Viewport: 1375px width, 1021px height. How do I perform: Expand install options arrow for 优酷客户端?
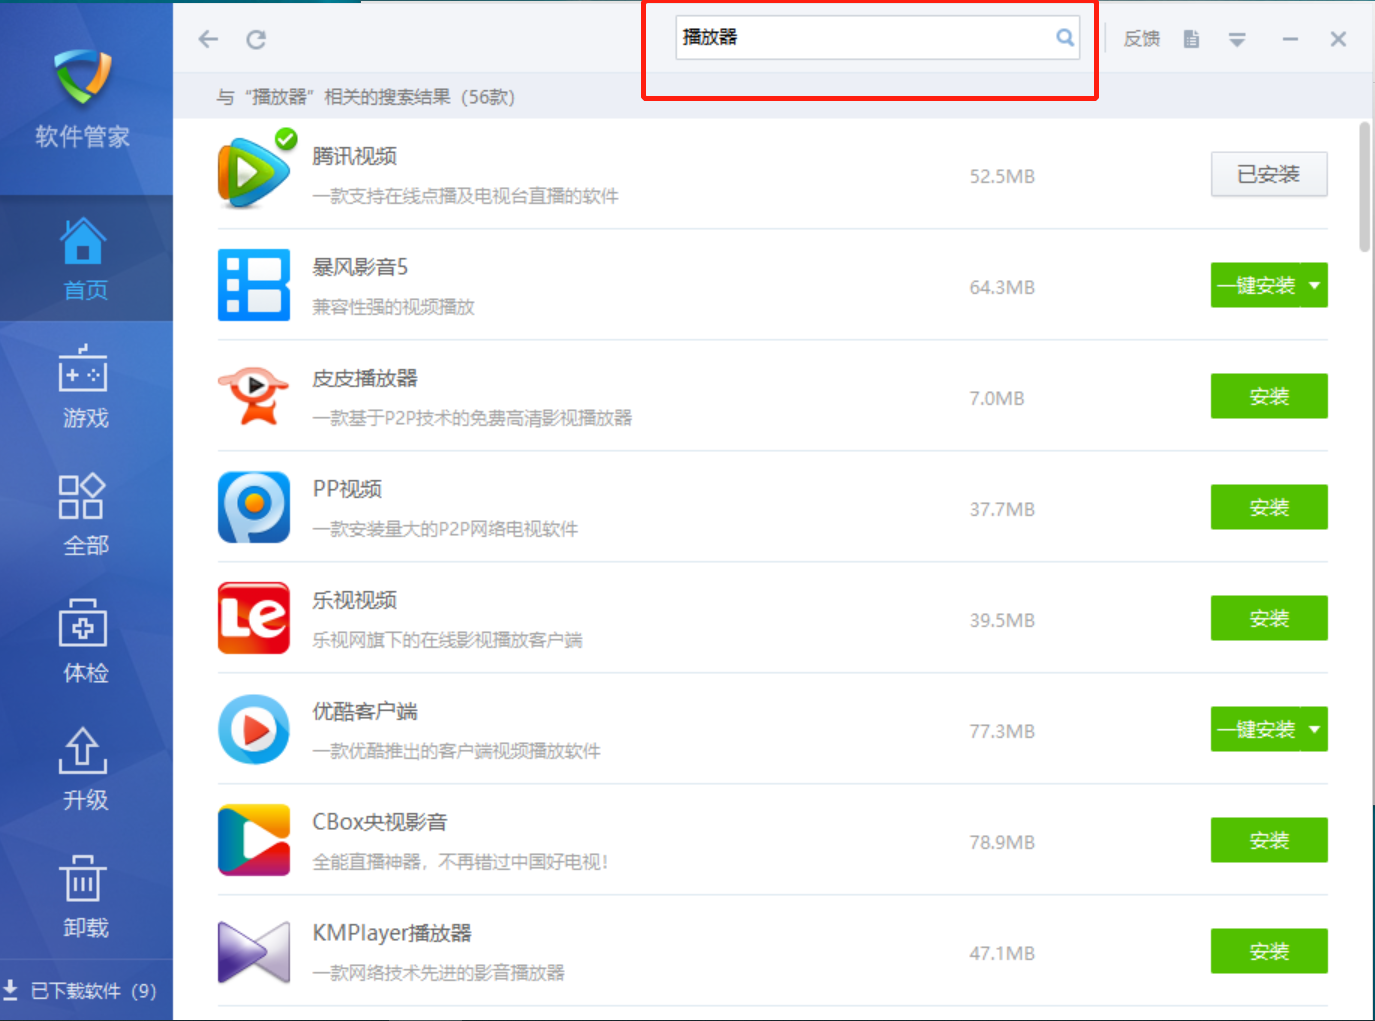click(1315, 729)
